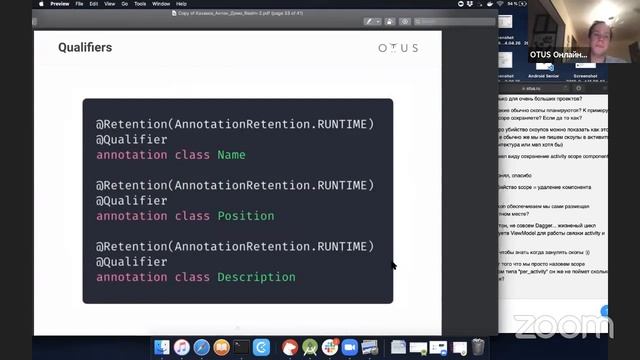Screen dimensions: 640x360
Task: Click the document proxy icon in title bar
Action: [x=174, y=13]
